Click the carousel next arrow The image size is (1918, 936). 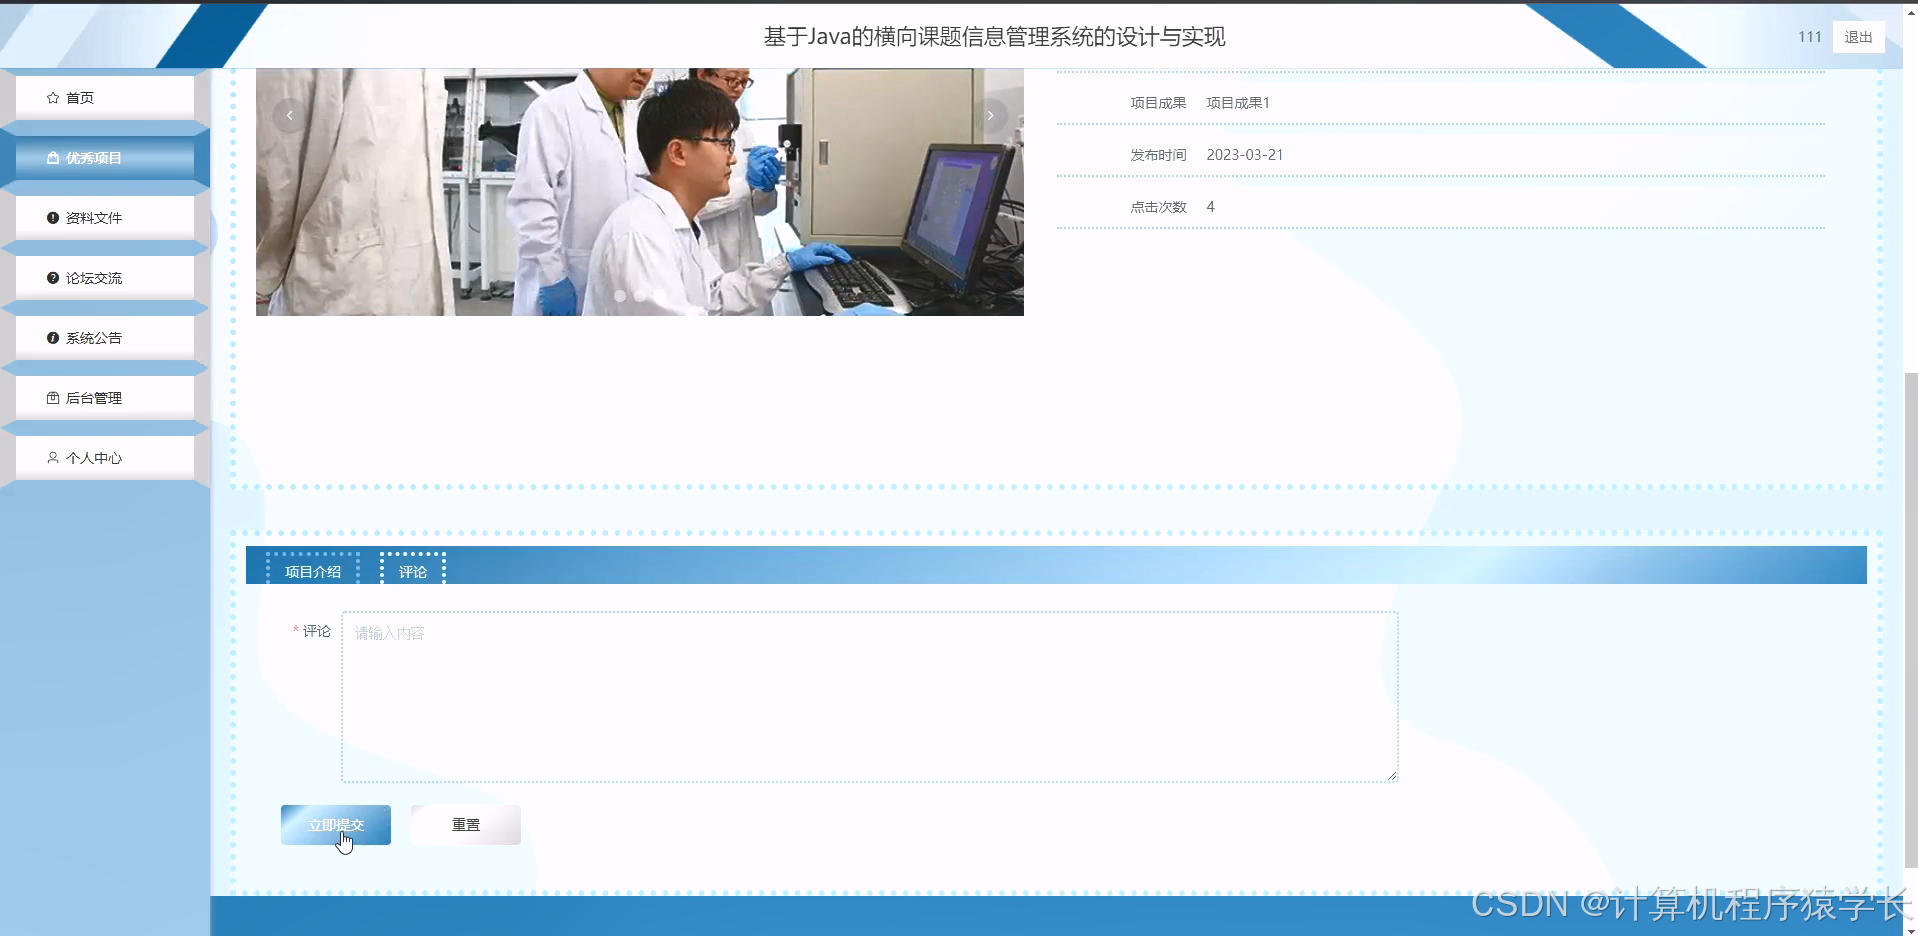(990, 115)
